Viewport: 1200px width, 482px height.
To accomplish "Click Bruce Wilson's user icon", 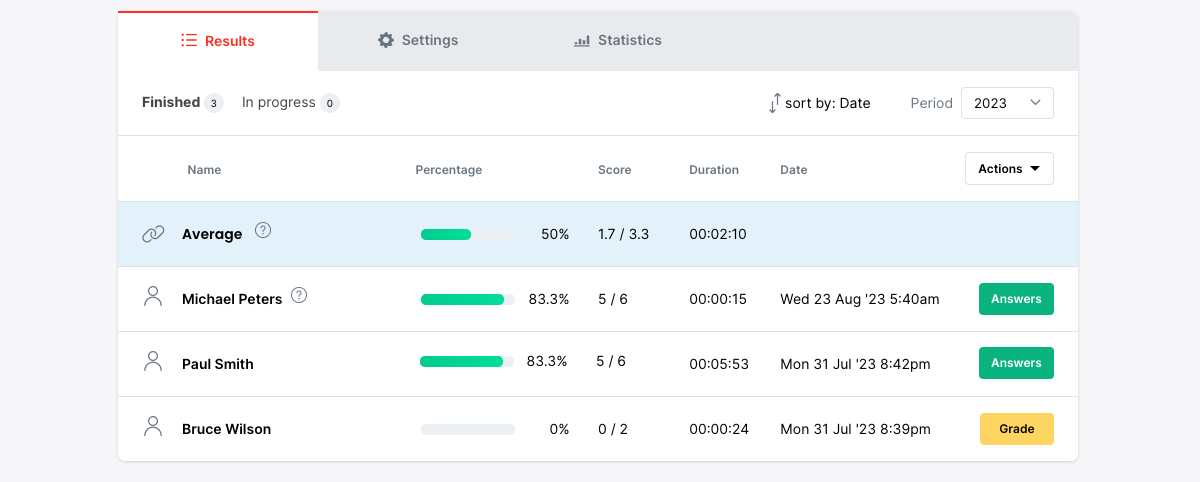I will click(153, 427).
